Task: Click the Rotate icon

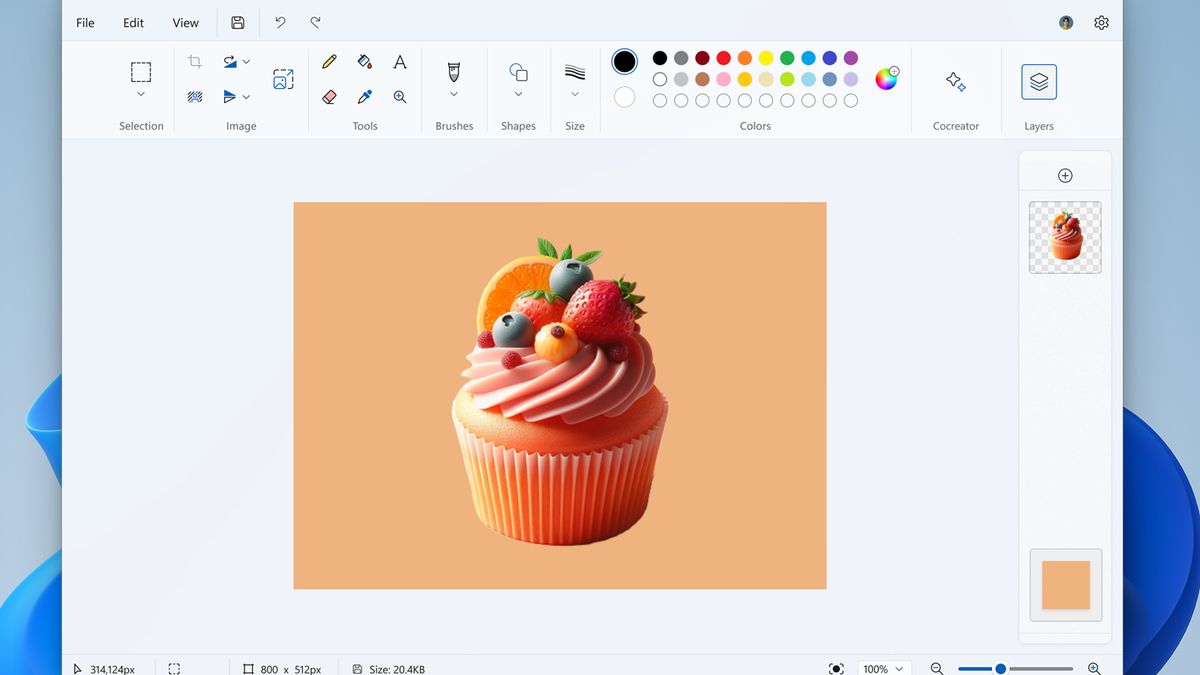Action: point(230,62)
